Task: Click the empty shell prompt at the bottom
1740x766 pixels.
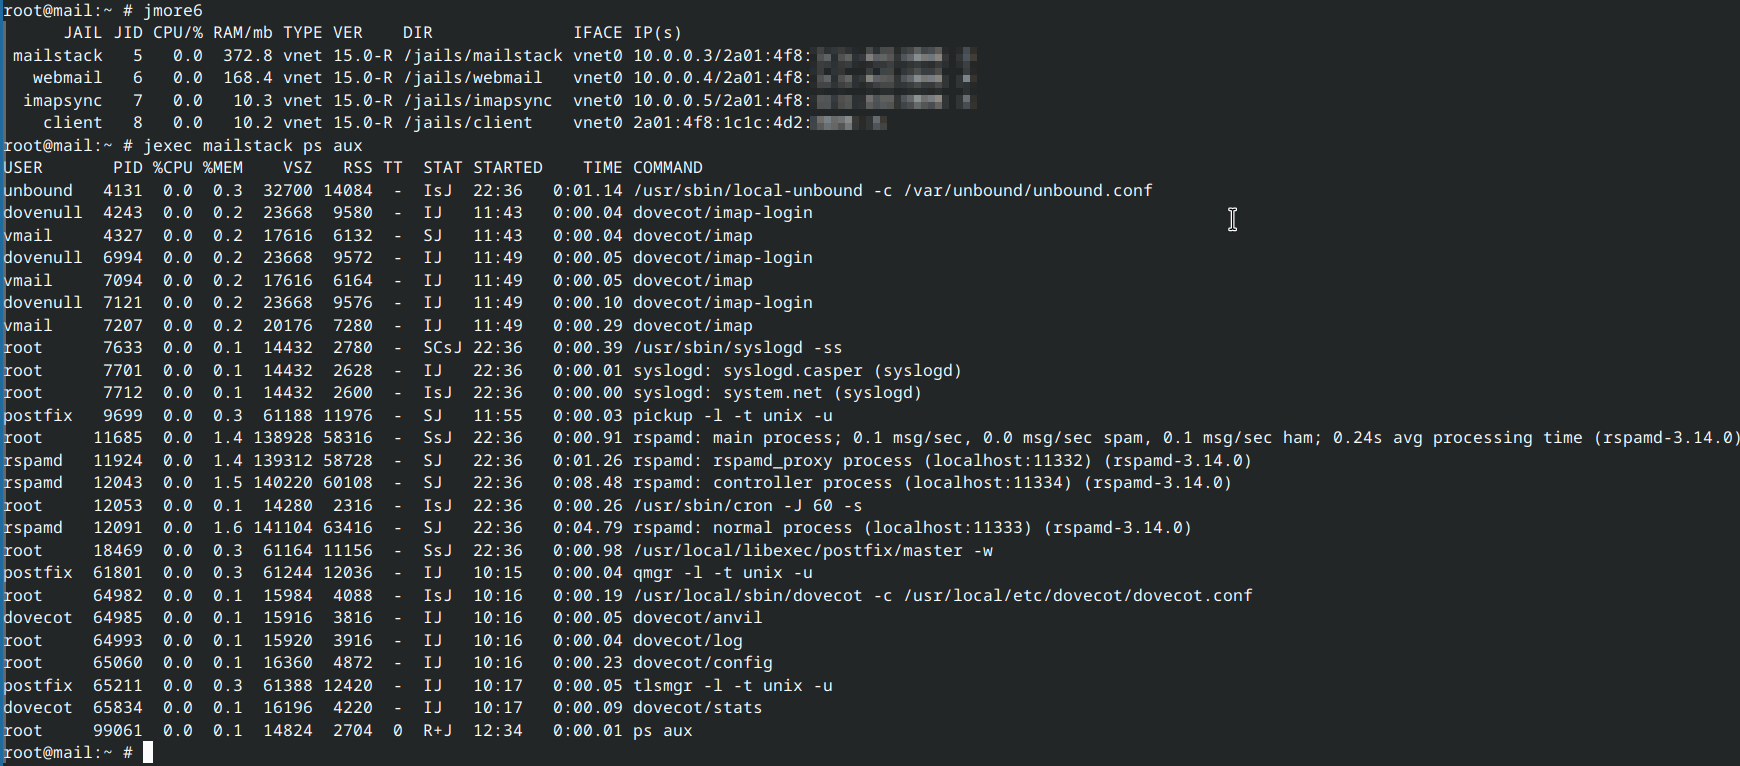Action: pos(148,753)
